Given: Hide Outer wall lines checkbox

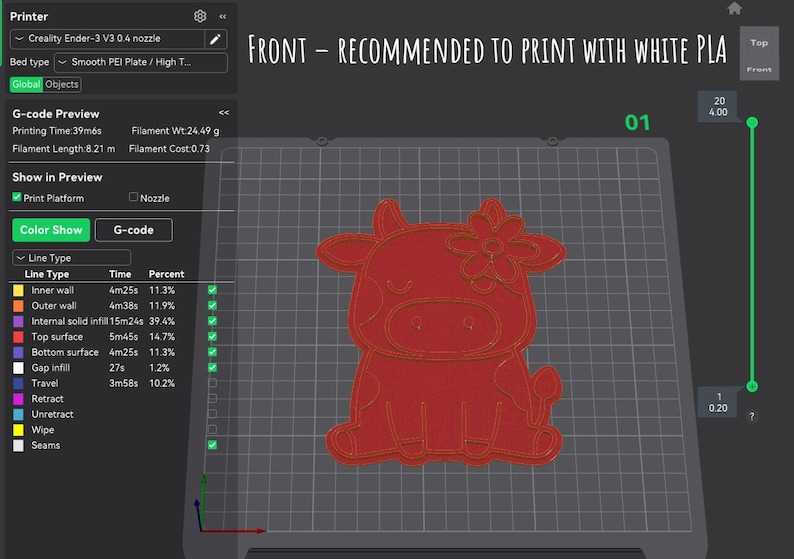Looking at the screenshot, I should pos(212,305).
